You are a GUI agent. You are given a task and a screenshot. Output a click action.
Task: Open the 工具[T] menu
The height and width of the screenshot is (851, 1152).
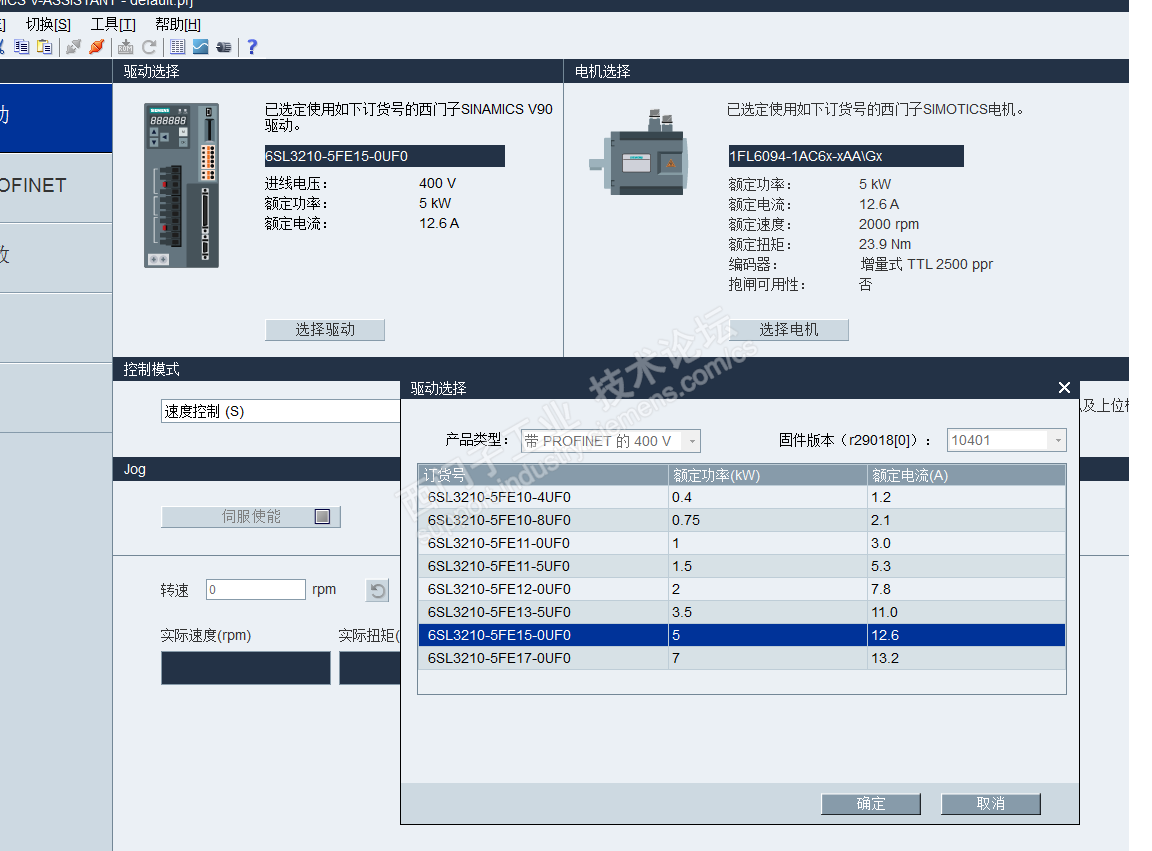[x=113, y=24]
